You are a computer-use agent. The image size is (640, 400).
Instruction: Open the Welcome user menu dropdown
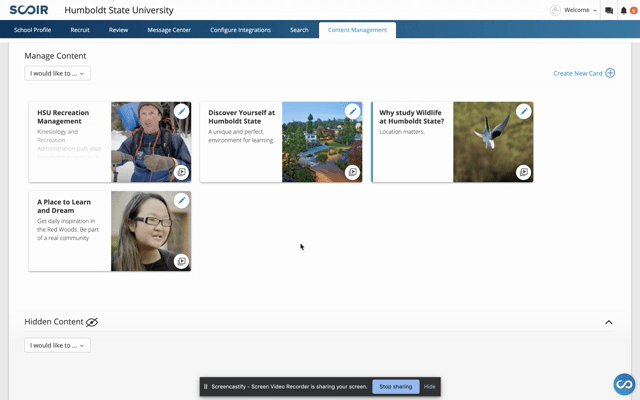click(580, 10)
